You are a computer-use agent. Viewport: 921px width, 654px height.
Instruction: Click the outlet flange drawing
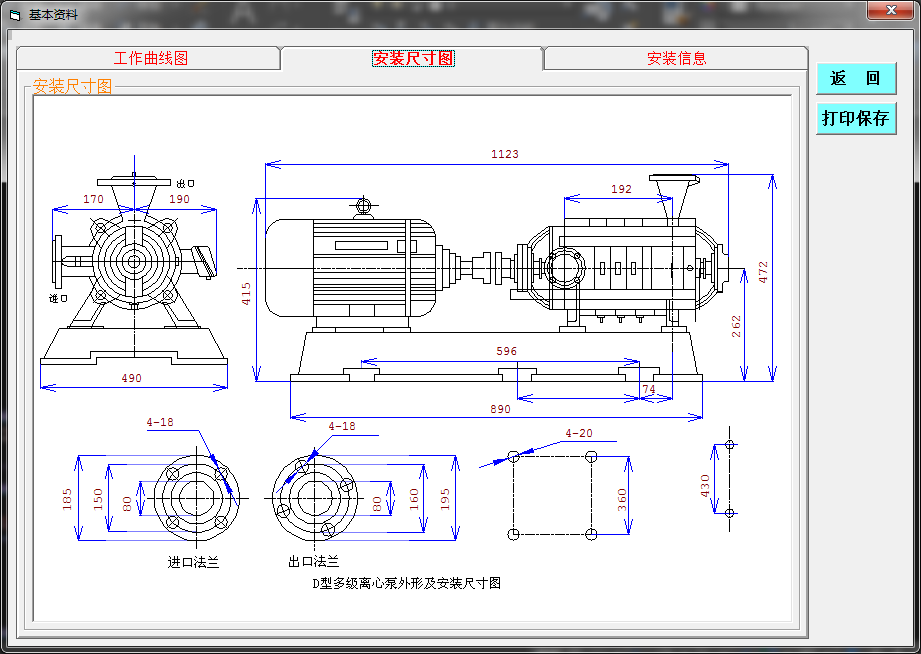click(x=315, y=498)
